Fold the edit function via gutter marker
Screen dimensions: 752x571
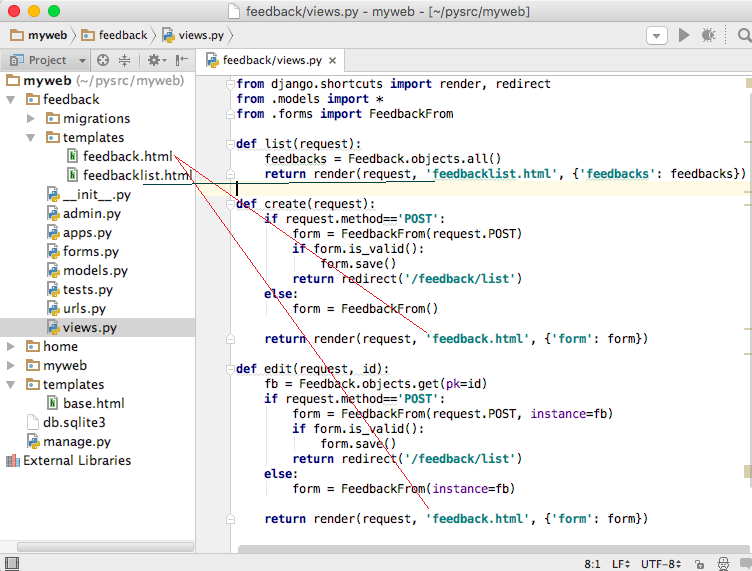(230, 369)
